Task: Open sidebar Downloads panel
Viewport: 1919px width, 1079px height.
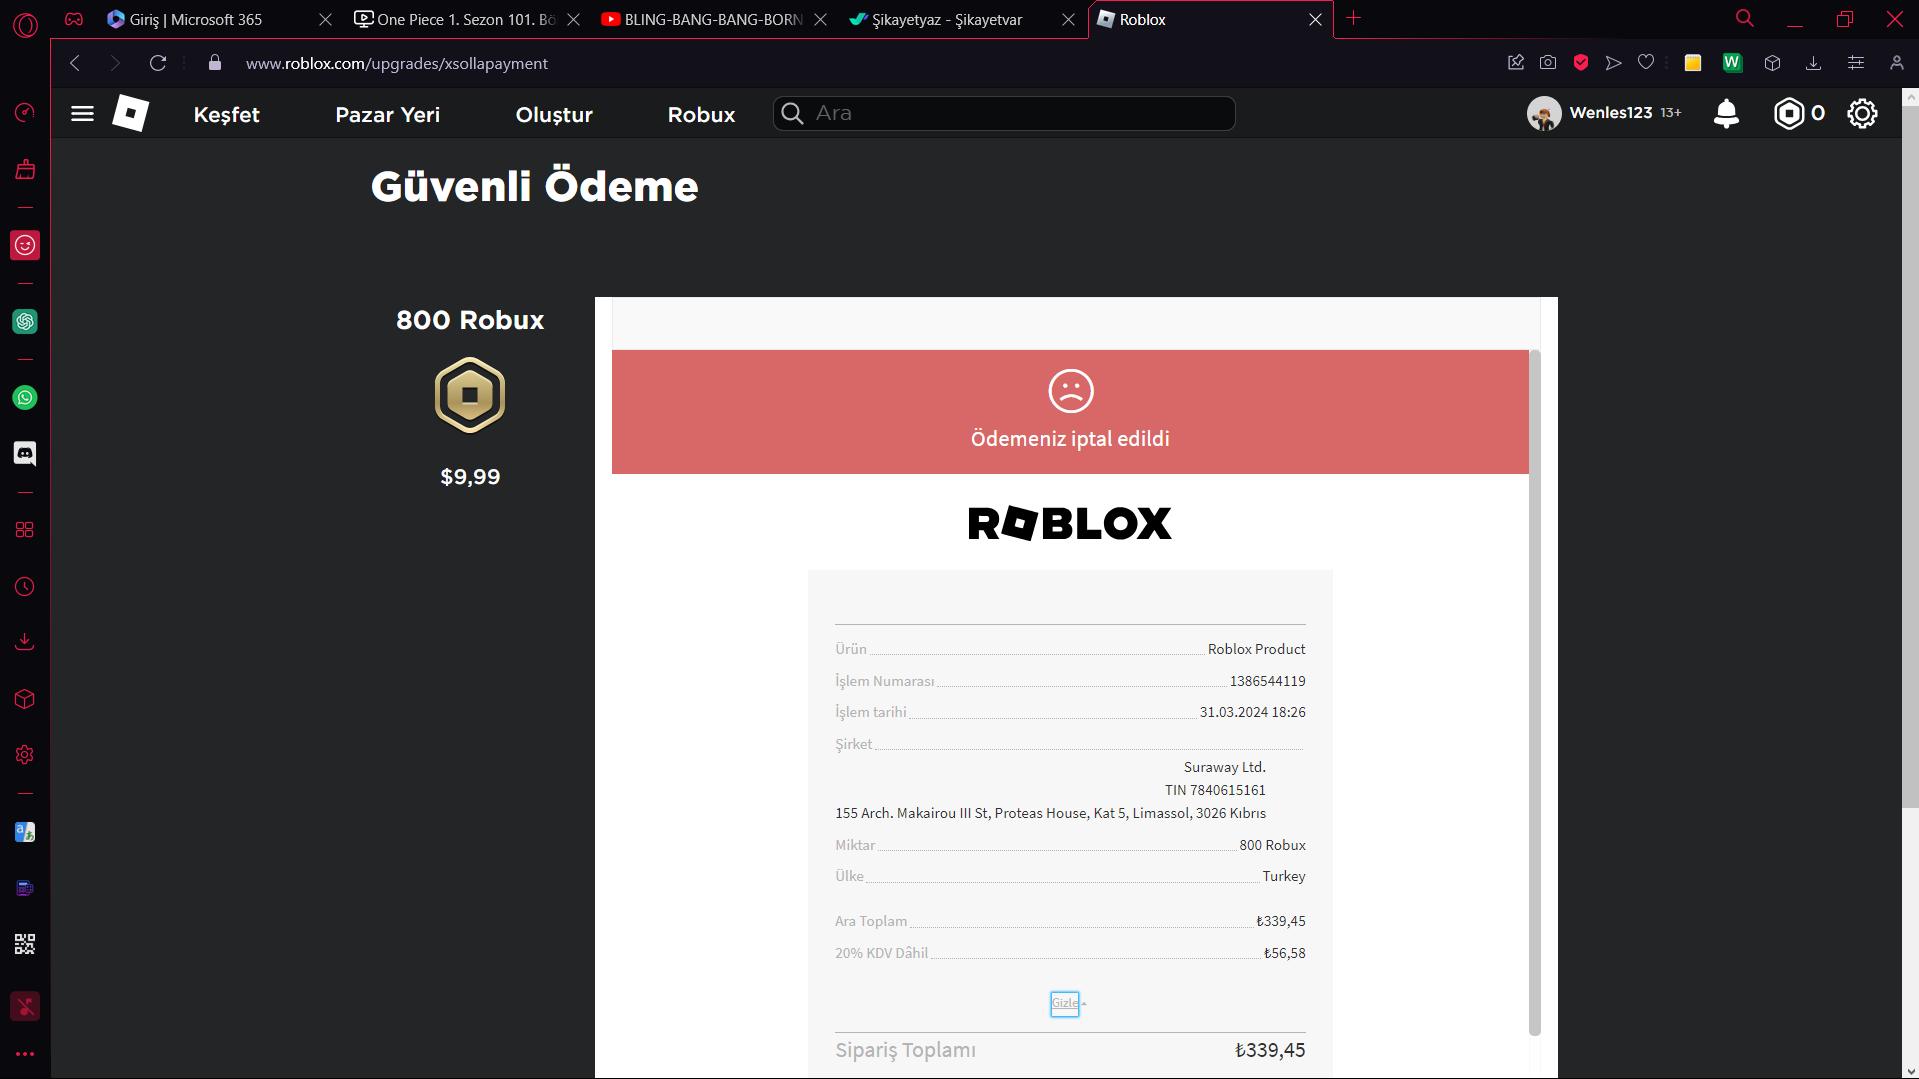Action: click(25, 642)
